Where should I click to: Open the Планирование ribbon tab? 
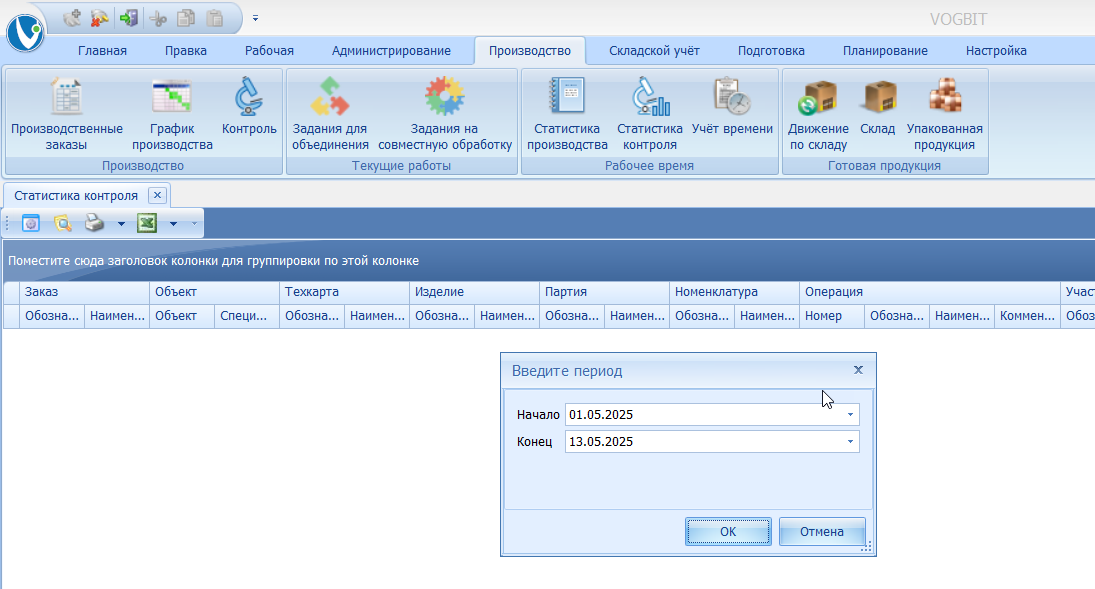point(884,51)
